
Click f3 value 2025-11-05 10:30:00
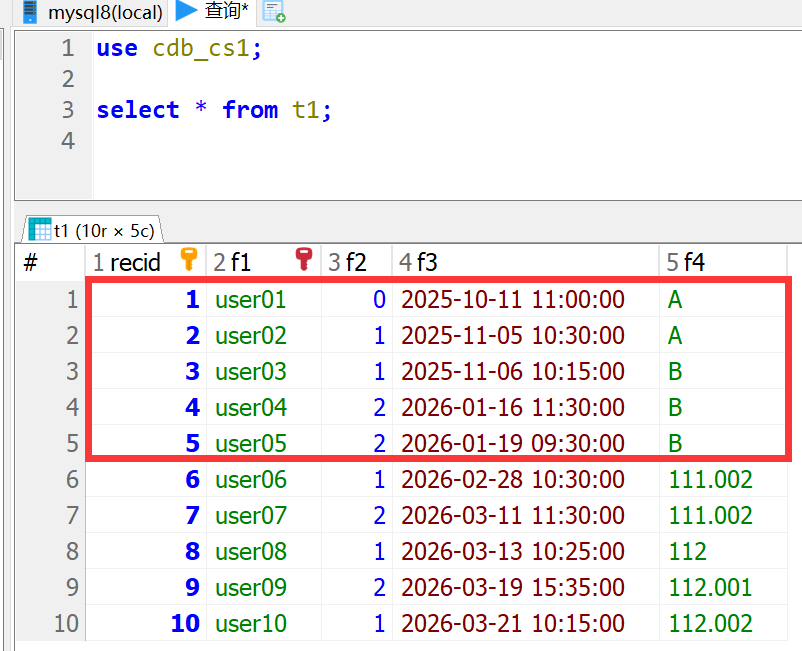click(x=513, y=335)
